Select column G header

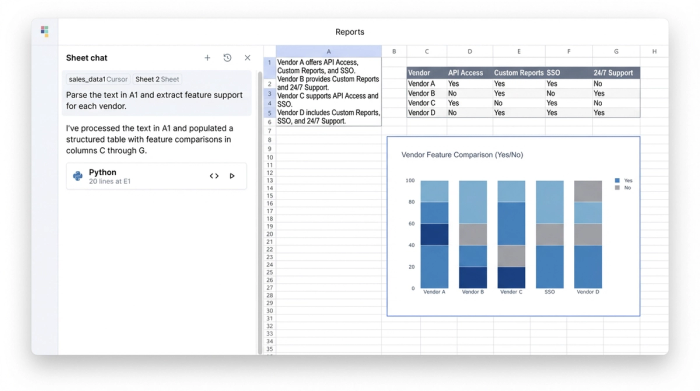(616, 51)
